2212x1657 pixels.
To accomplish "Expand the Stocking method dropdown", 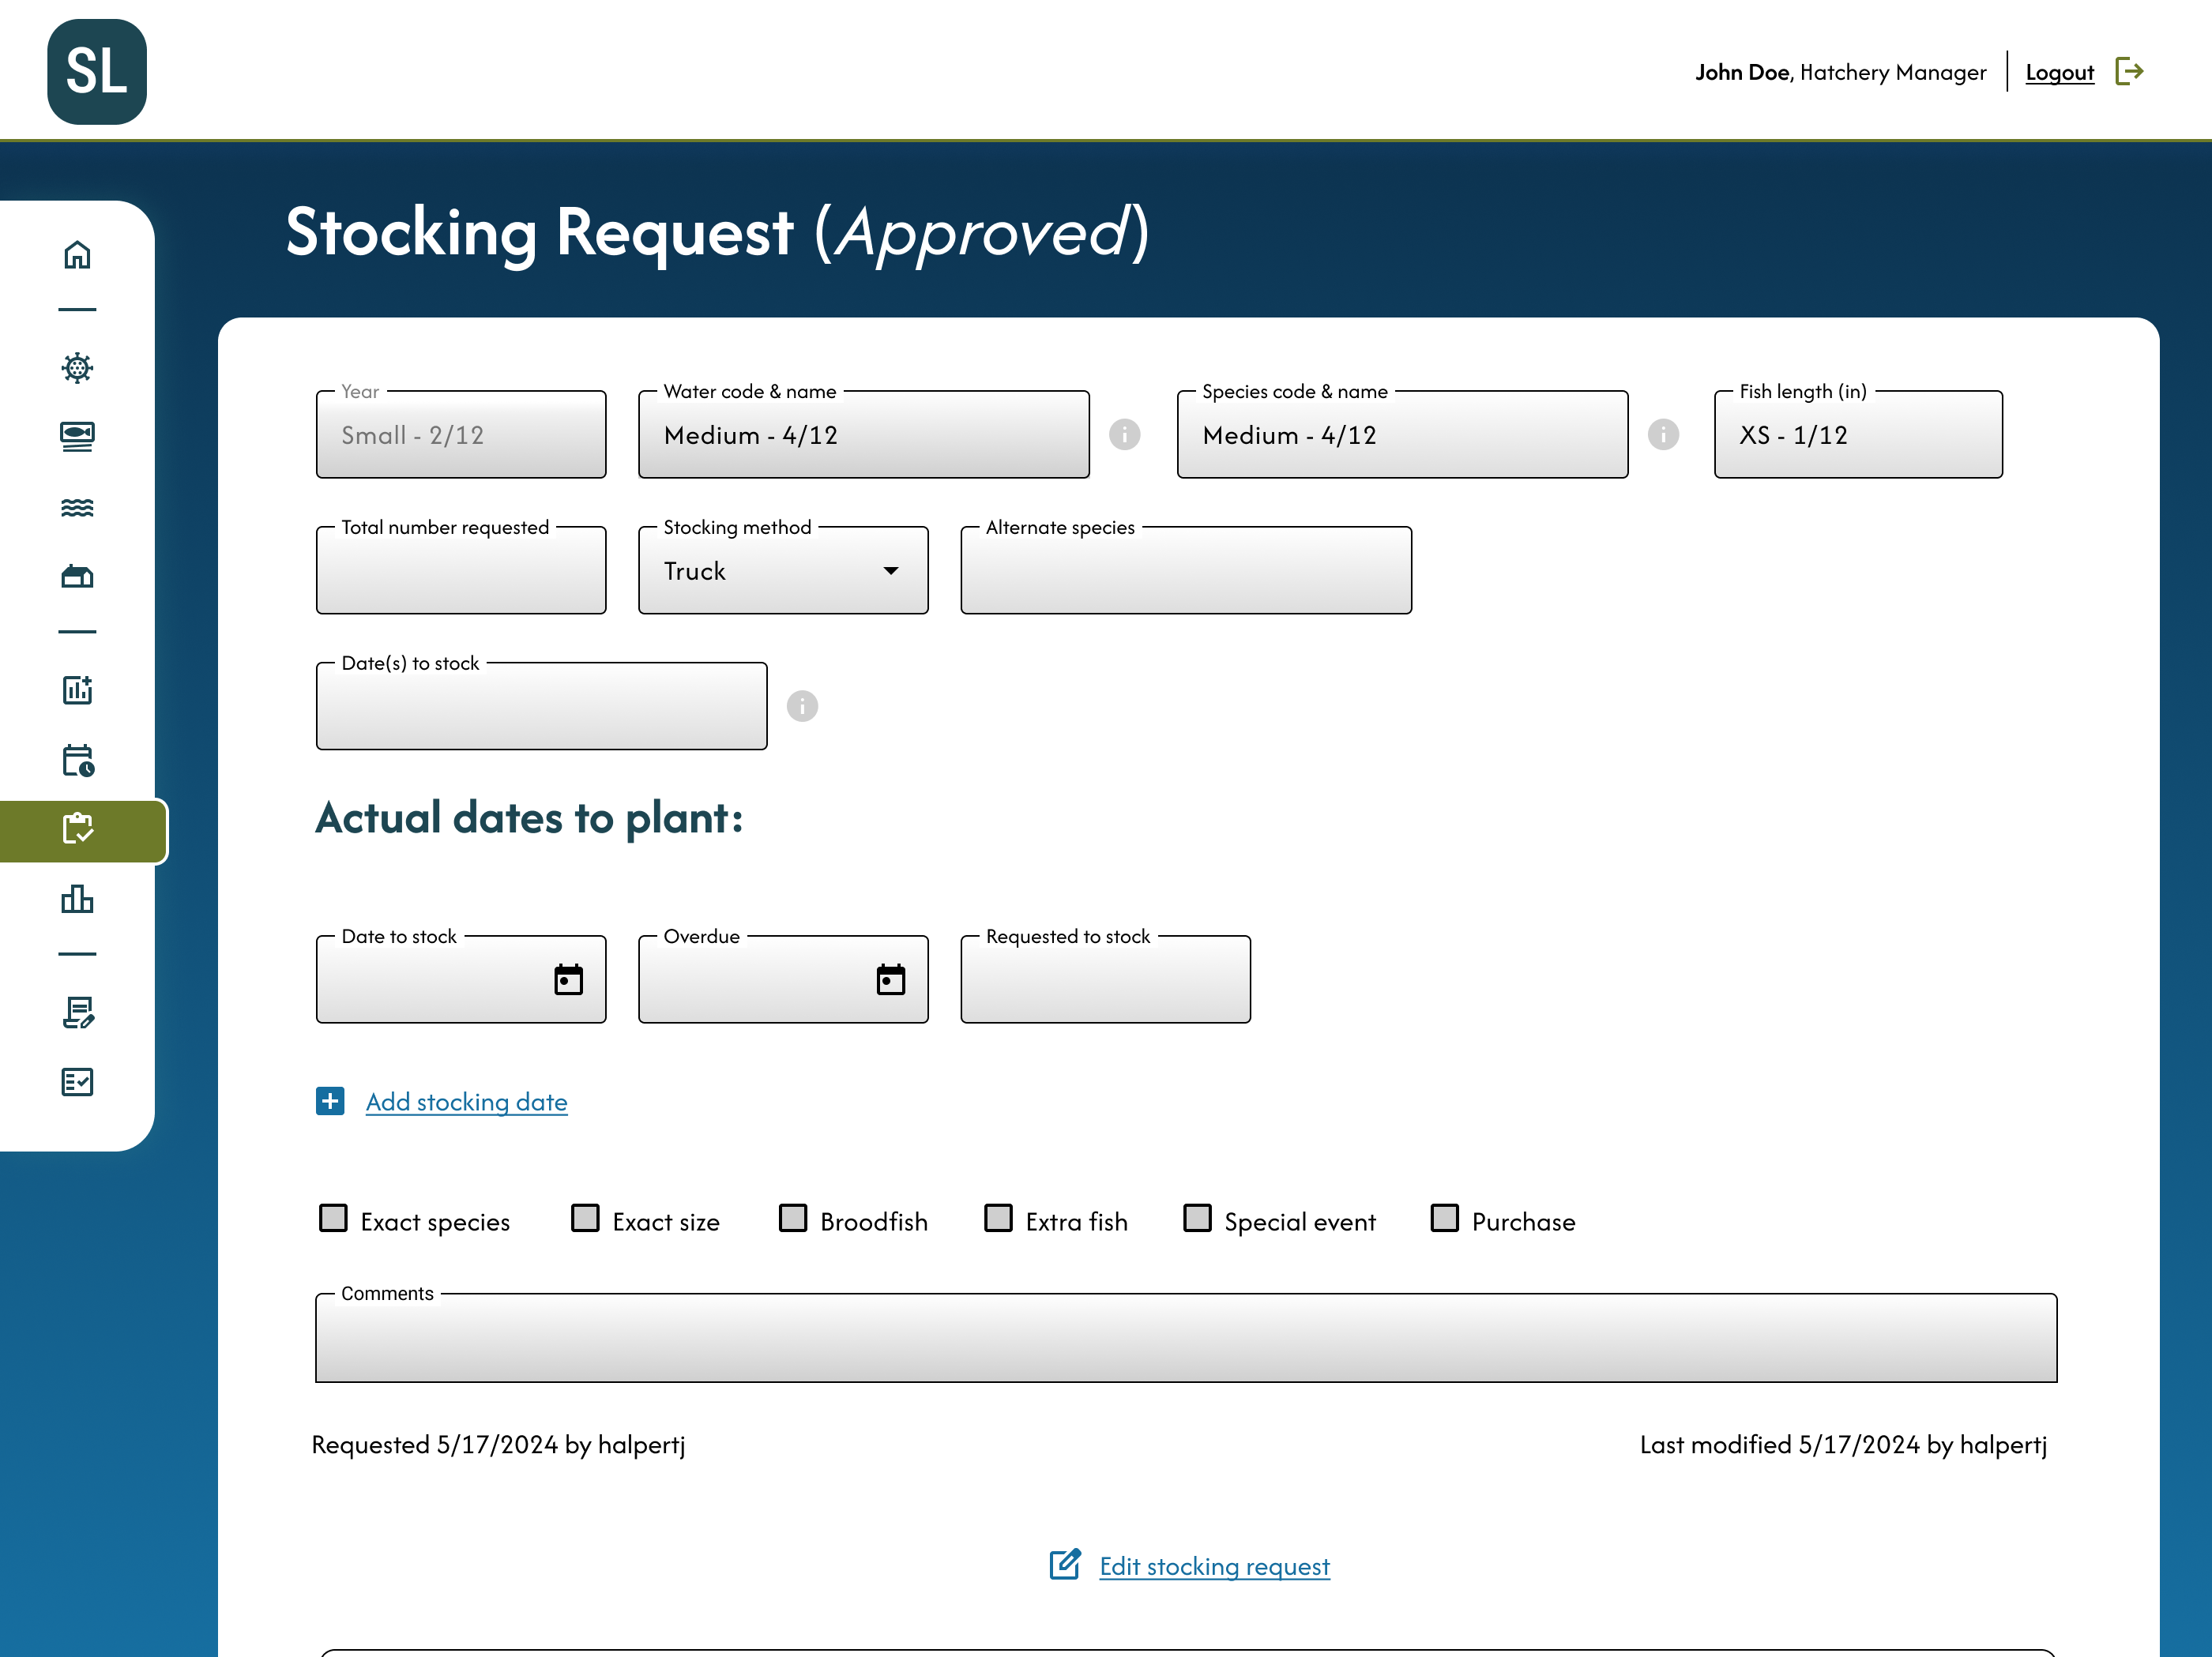I will point(783,571).
